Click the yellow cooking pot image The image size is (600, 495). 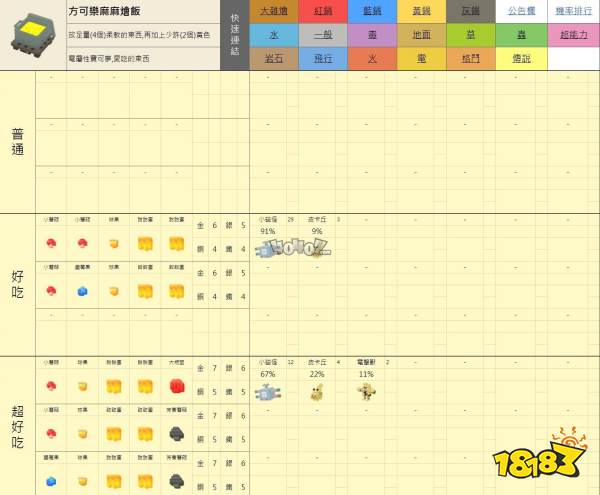pos(33,35)
